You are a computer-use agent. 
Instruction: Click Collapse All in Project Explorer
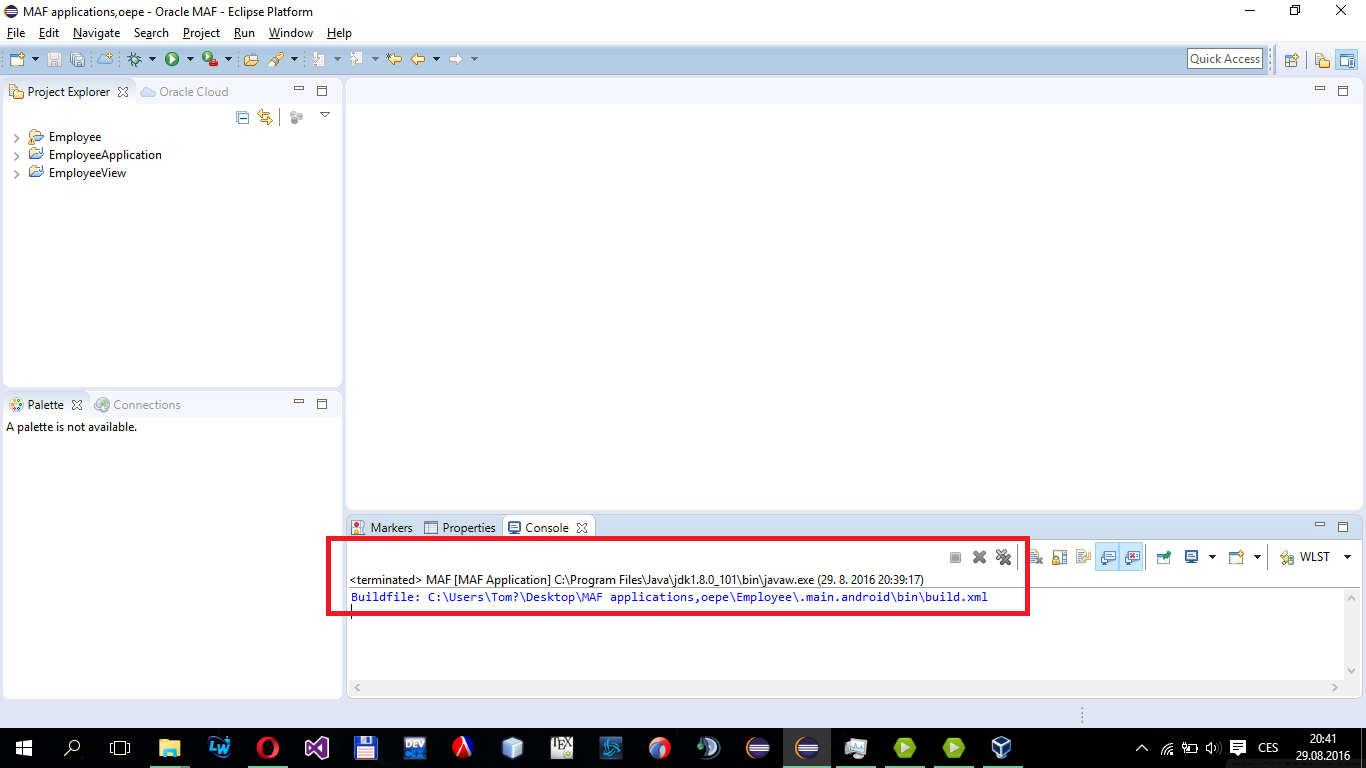point(242,117)
